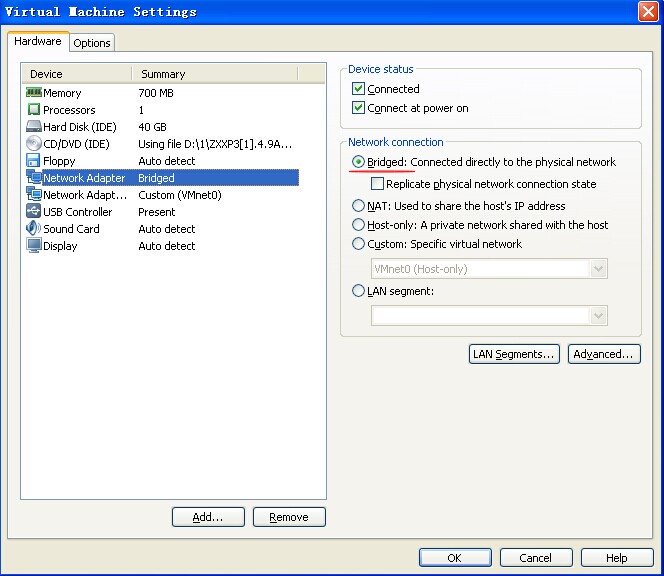The width and height of the screenshot is (664, 576).
Task: Select the Sound Card row label
Action: [x=71, y=228]
